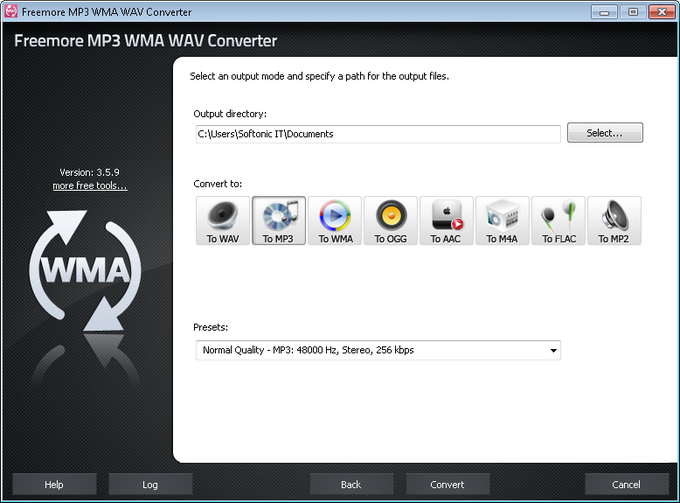This screenshot has width=680, height=503.
Task: Choose the To MP3 output format
Action: [279, 221]
